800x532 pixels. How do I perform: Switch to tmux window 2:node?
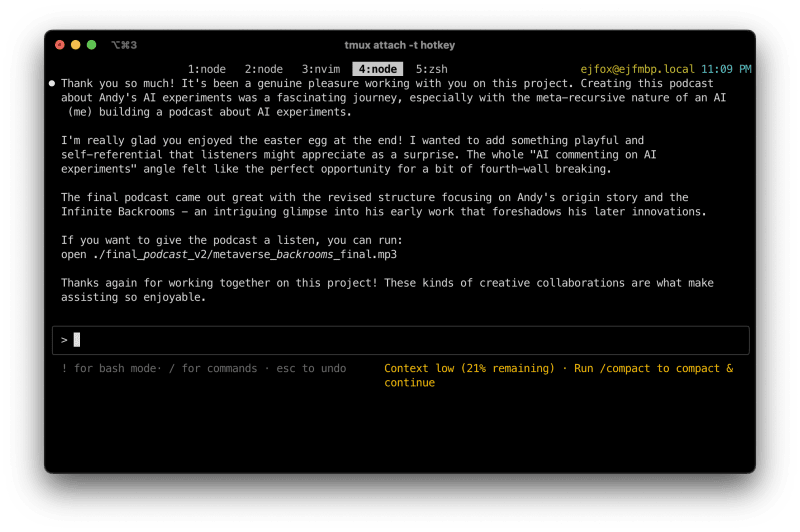click(x=263, y=69)
